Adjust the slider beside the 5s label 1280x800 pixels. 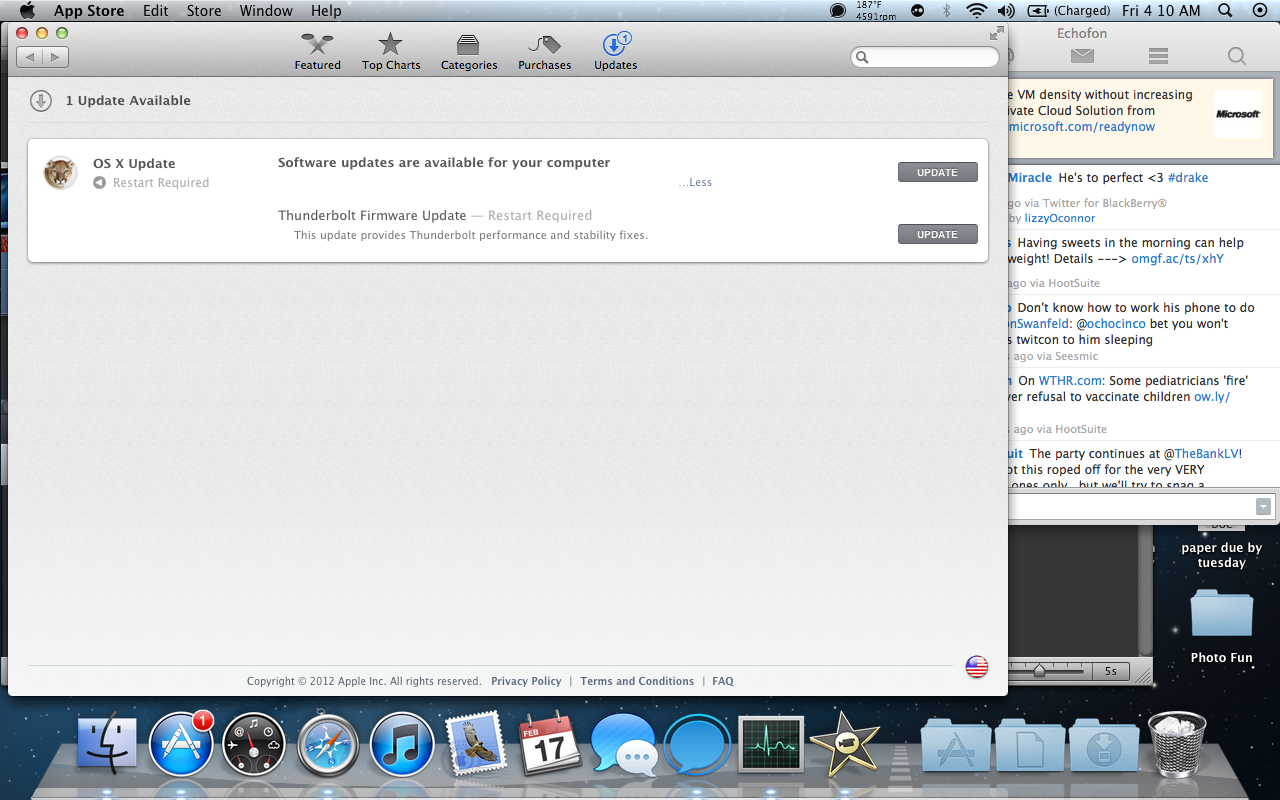click(1040, 671)
